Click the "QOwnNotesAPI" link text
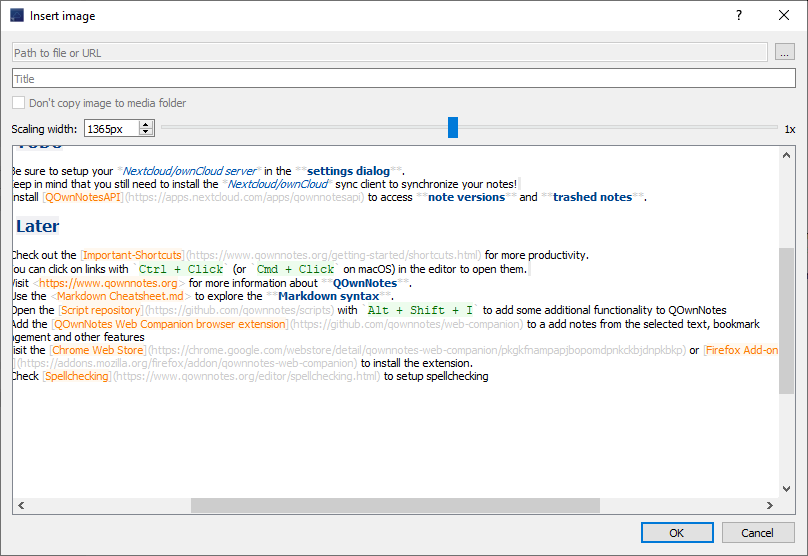The image size is (808, 556). click(83, 197)
